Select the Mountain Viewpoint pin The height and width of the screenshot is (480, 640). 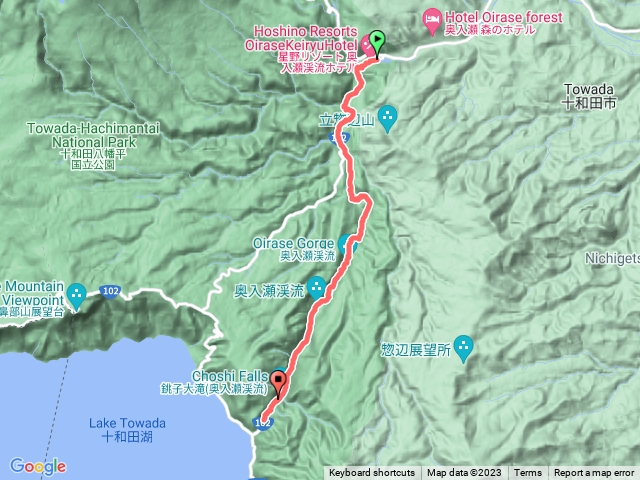76,297
